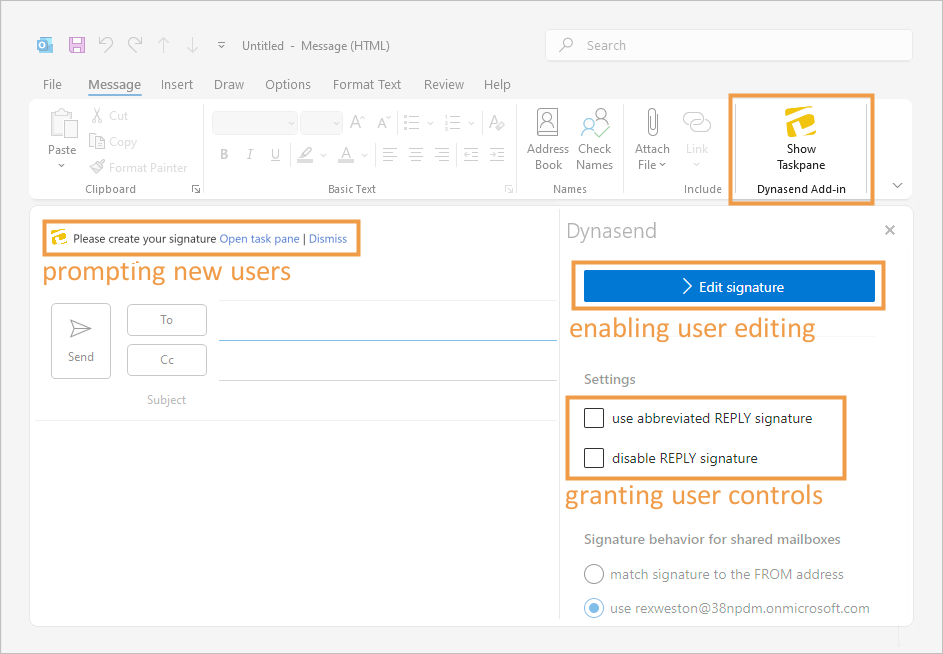Click the Undo icon
The image size is (943, 654).
[105, 45]
